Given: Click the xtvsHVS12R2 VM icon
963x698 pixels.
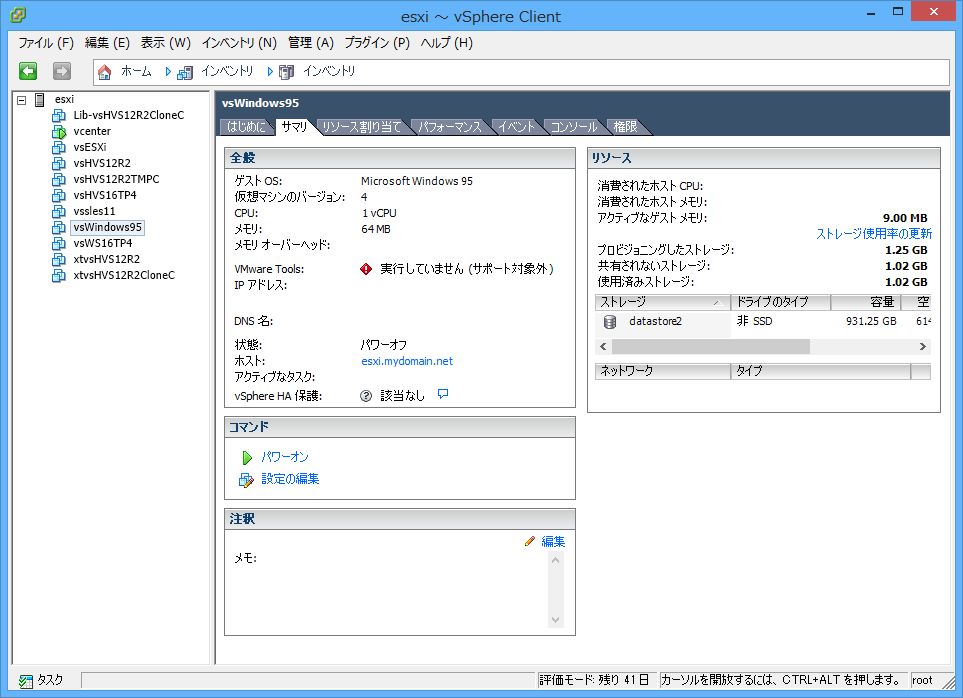Looking at the screenshot, I should coord(59,259).
